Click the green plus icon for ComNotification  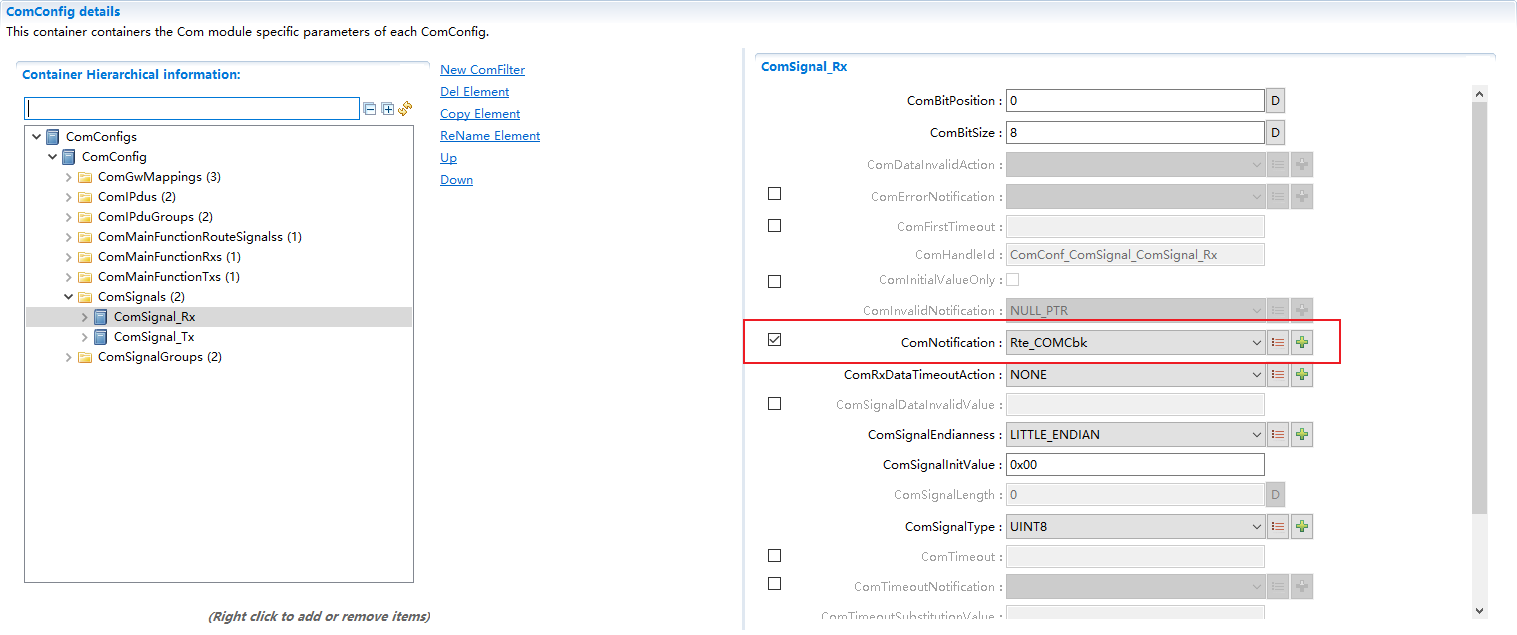1301,343
